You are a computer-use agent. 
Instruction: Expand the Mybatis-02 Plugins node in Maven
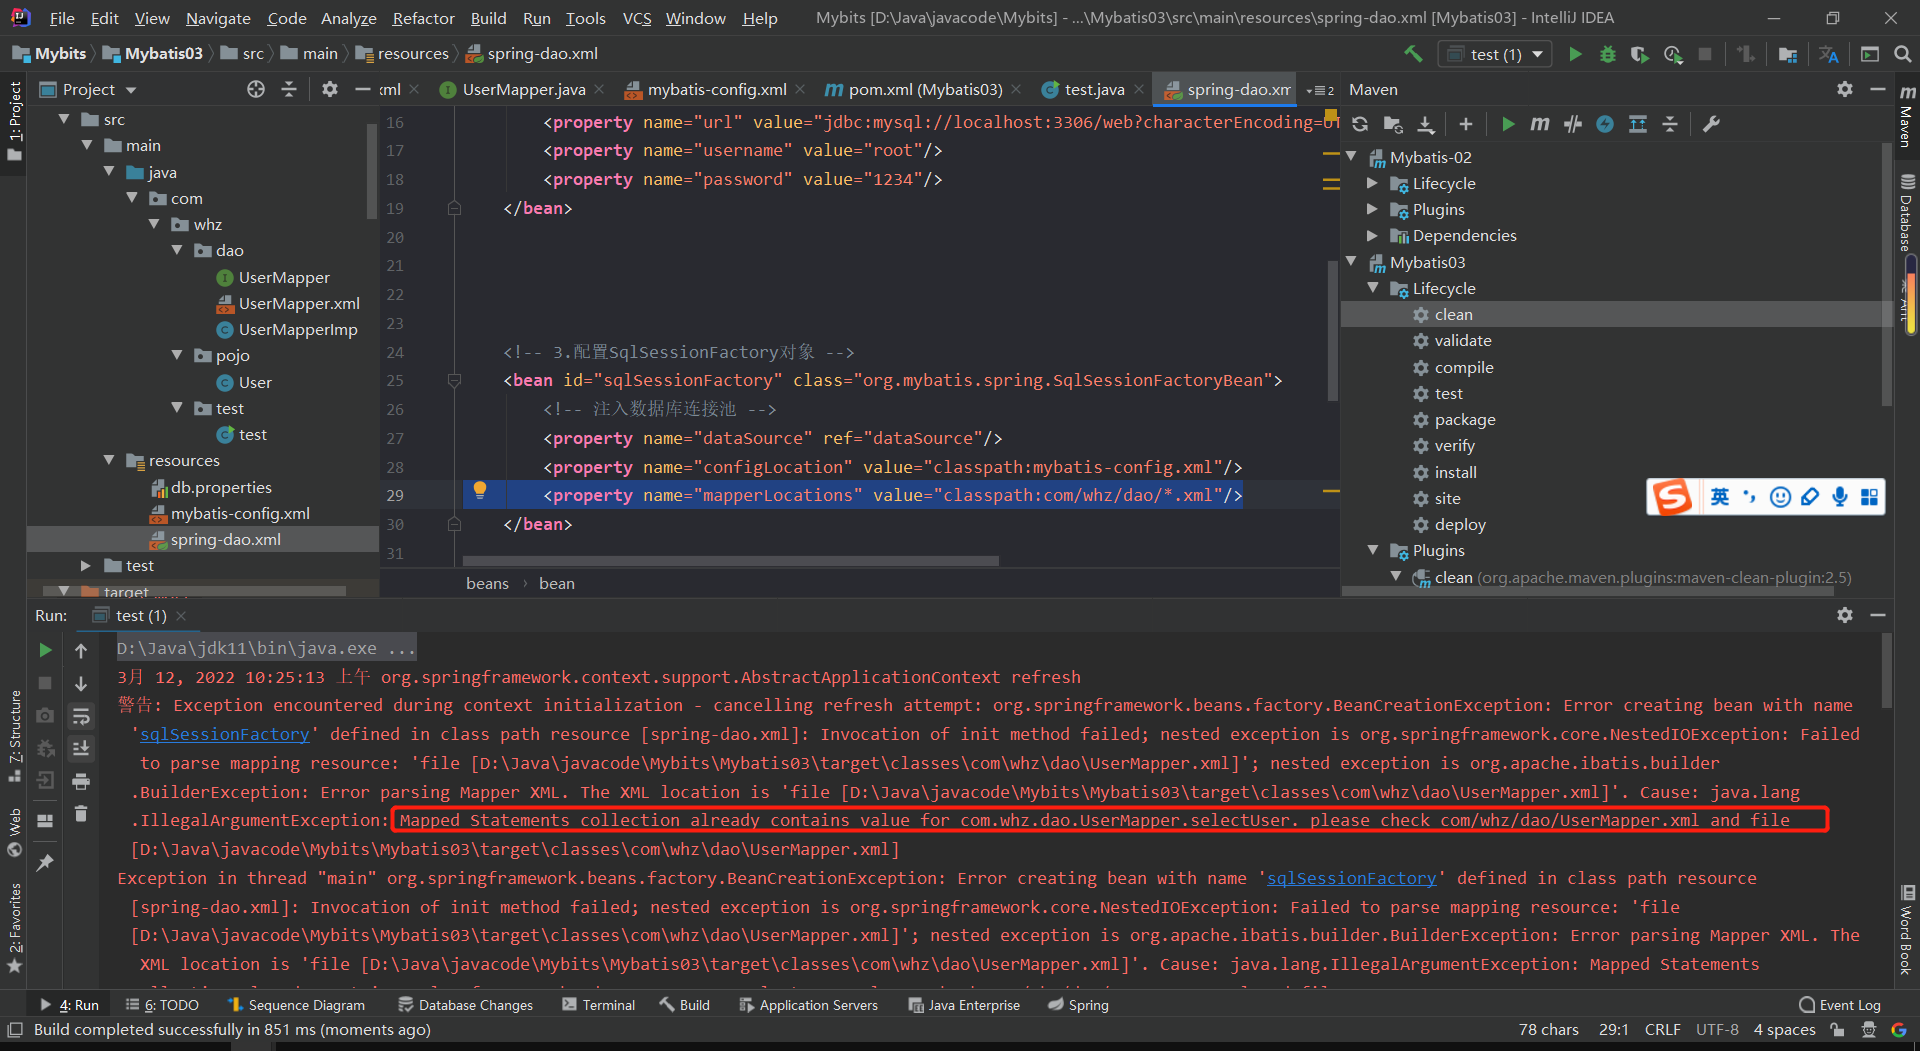(x=1373, y=209)
